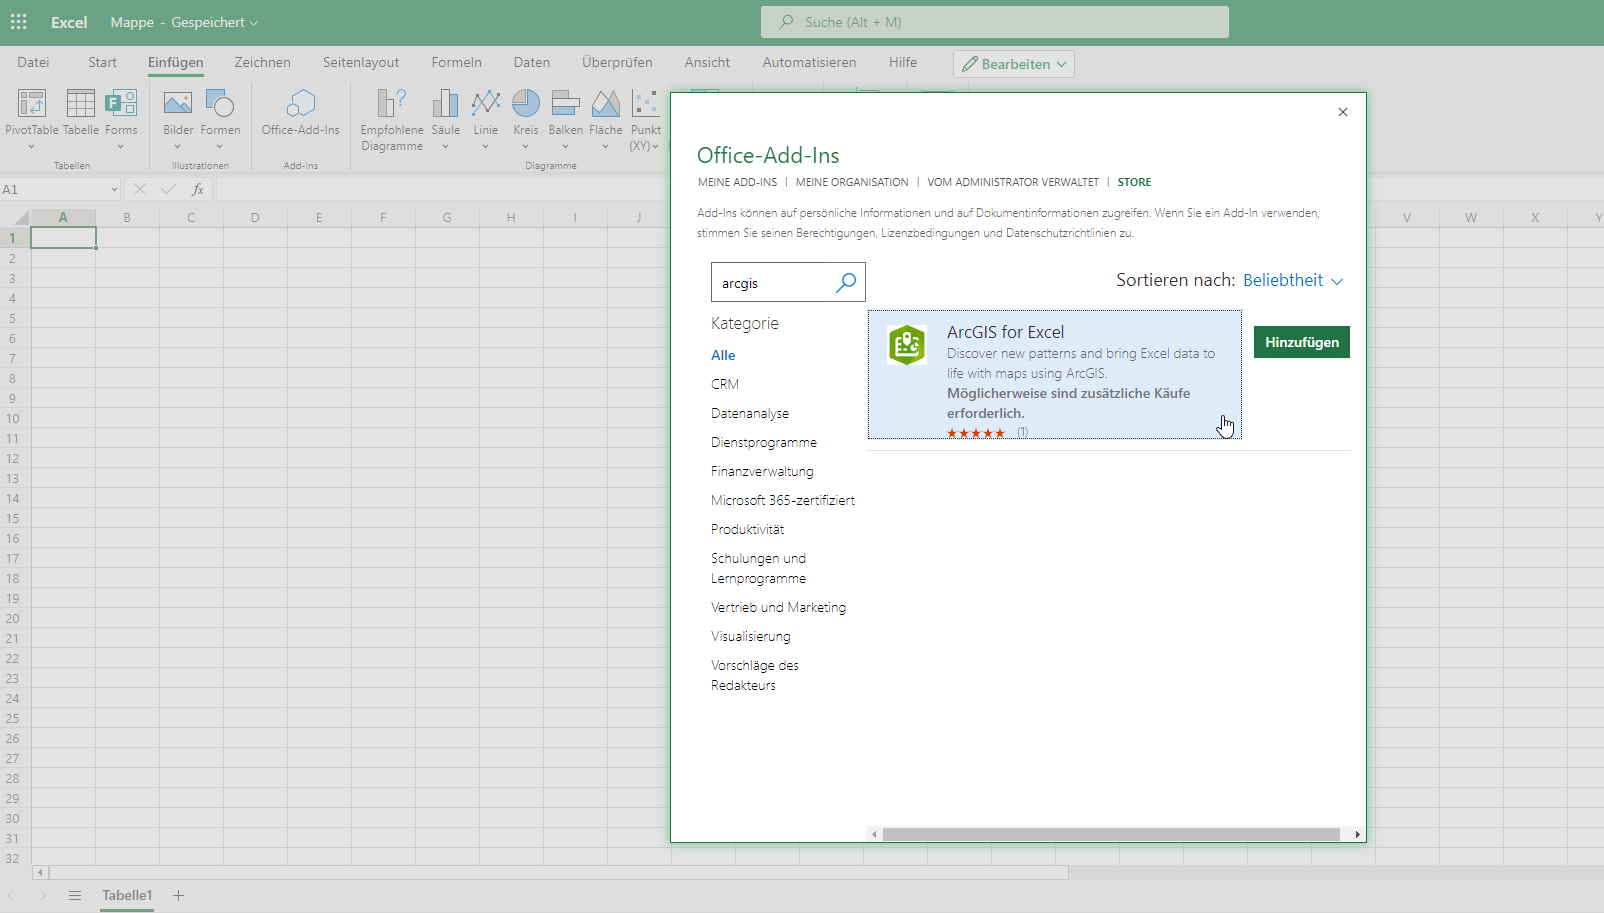Insert Bilder into the worksheet
This screenshot has height=913, width=1604.
point(177,115)
